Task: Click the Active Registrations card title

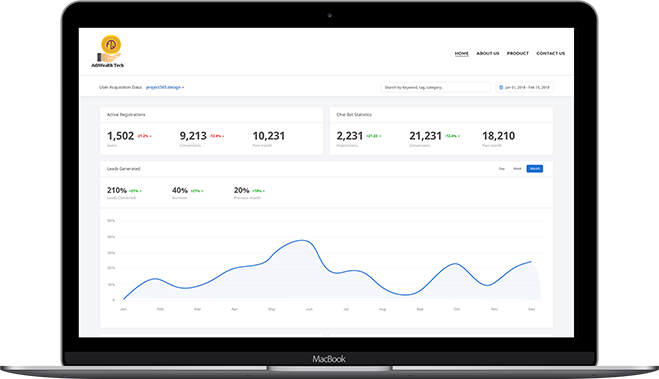Action: coord(126,115)
